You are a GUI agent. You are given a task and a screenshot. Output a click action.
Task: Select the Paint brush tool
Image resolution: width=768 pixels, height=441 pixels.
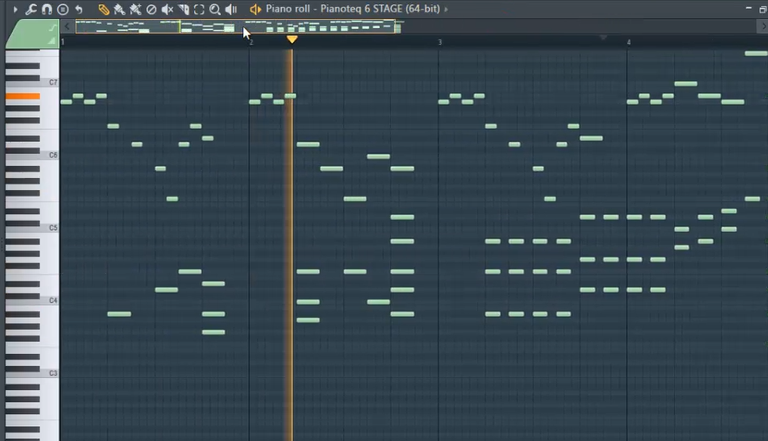click(119, 9)
